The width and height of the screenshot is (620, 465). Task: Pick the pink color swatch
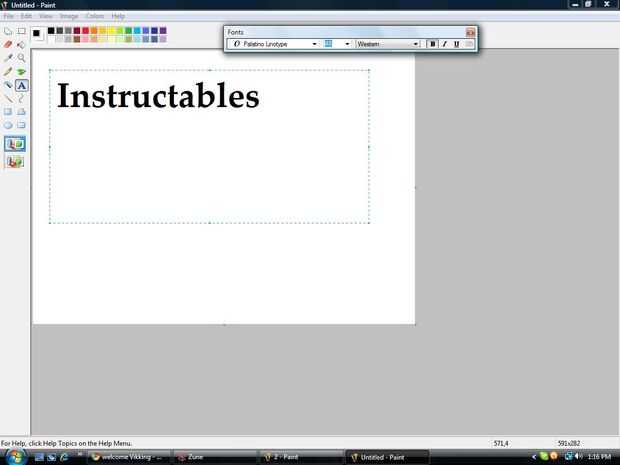pyautogui.click(x=85, y=39)
